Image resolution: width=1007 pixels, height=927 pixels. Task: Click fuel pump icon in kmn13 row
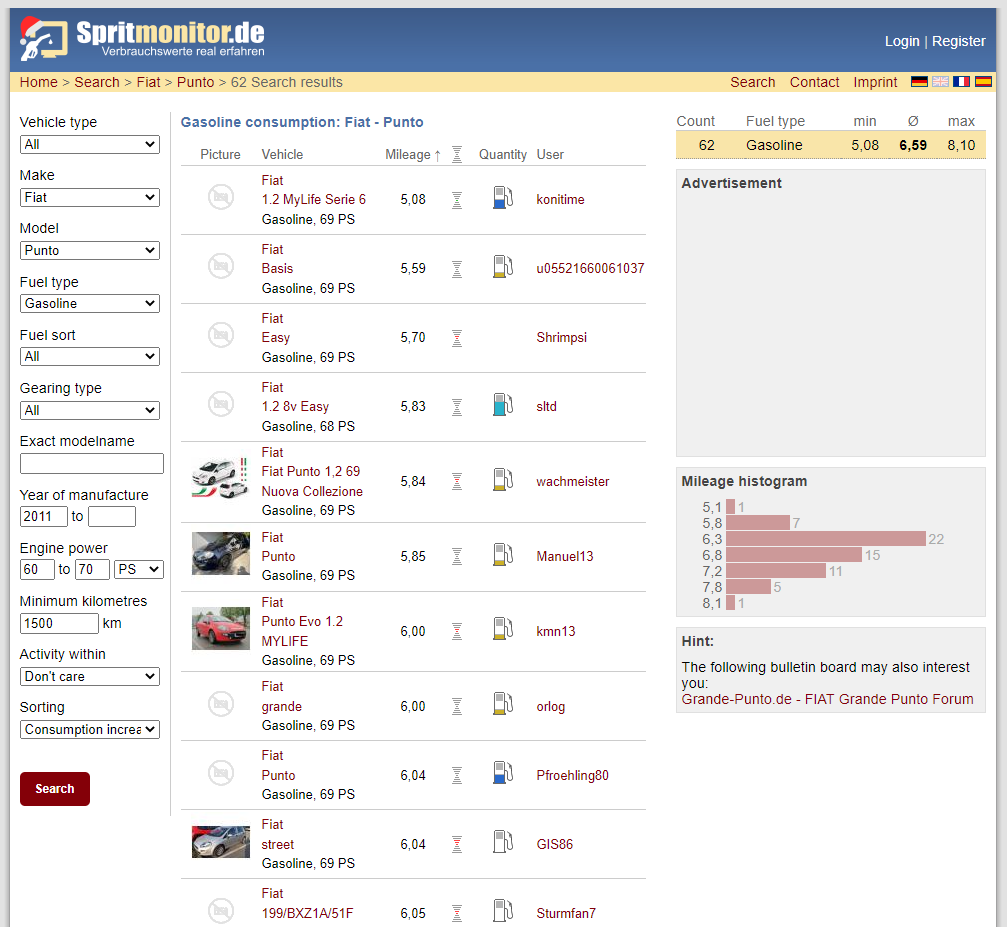tap(503, 630)
